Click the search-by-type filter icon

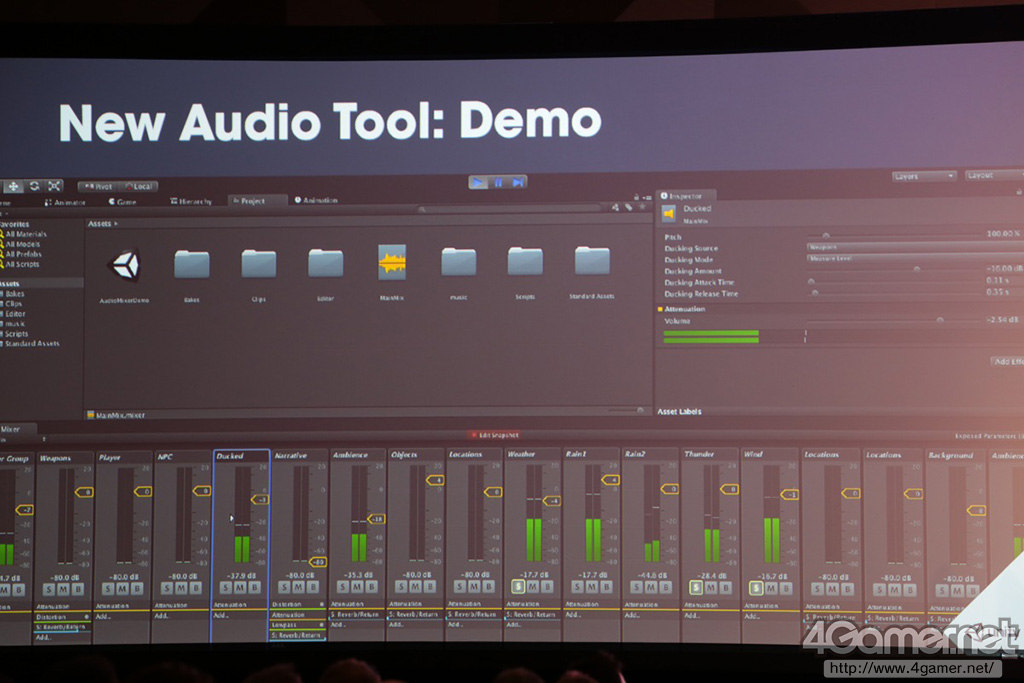click(615, 208)
